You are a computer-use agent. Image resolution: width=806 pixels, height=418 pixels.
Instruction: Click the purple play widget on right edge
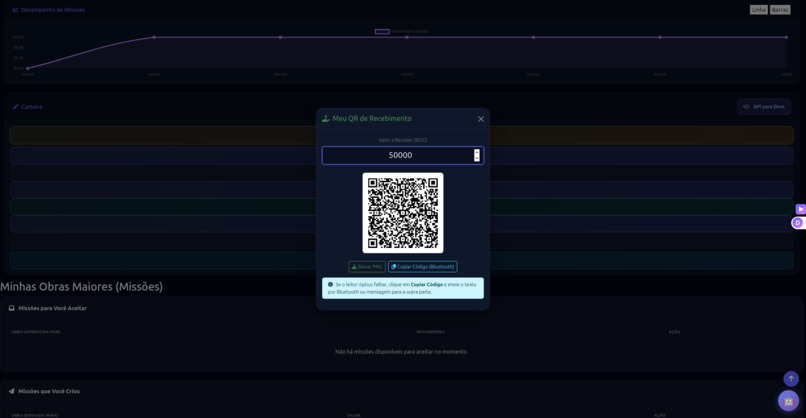pos(800,209)
